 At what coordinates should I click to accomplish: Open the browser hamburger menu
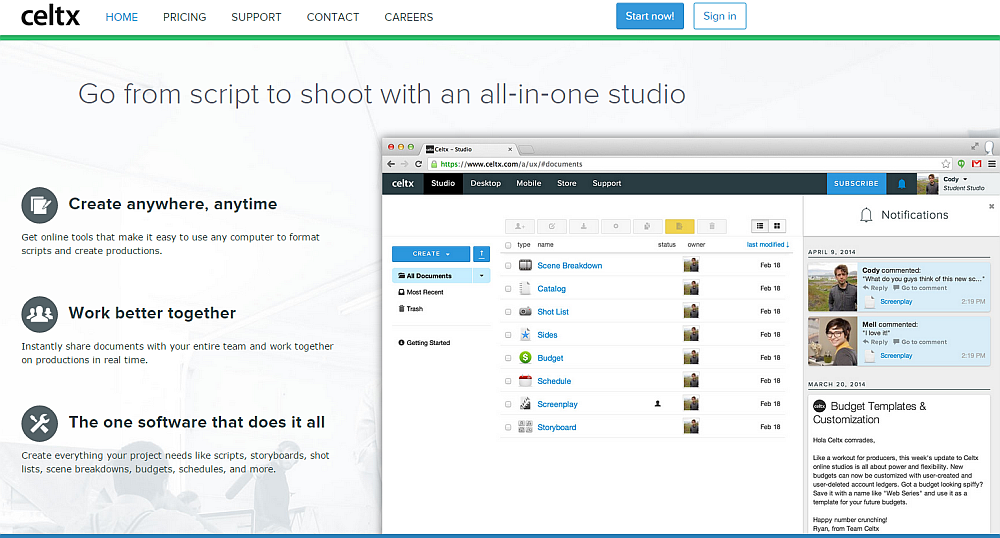tap(992, 164)
